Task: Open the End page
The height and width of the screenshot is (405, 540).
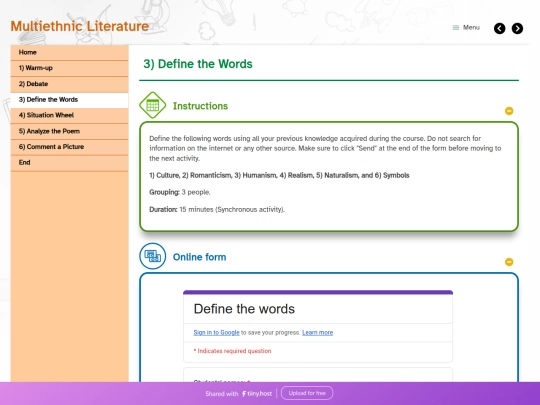Action: click(69, 163)
